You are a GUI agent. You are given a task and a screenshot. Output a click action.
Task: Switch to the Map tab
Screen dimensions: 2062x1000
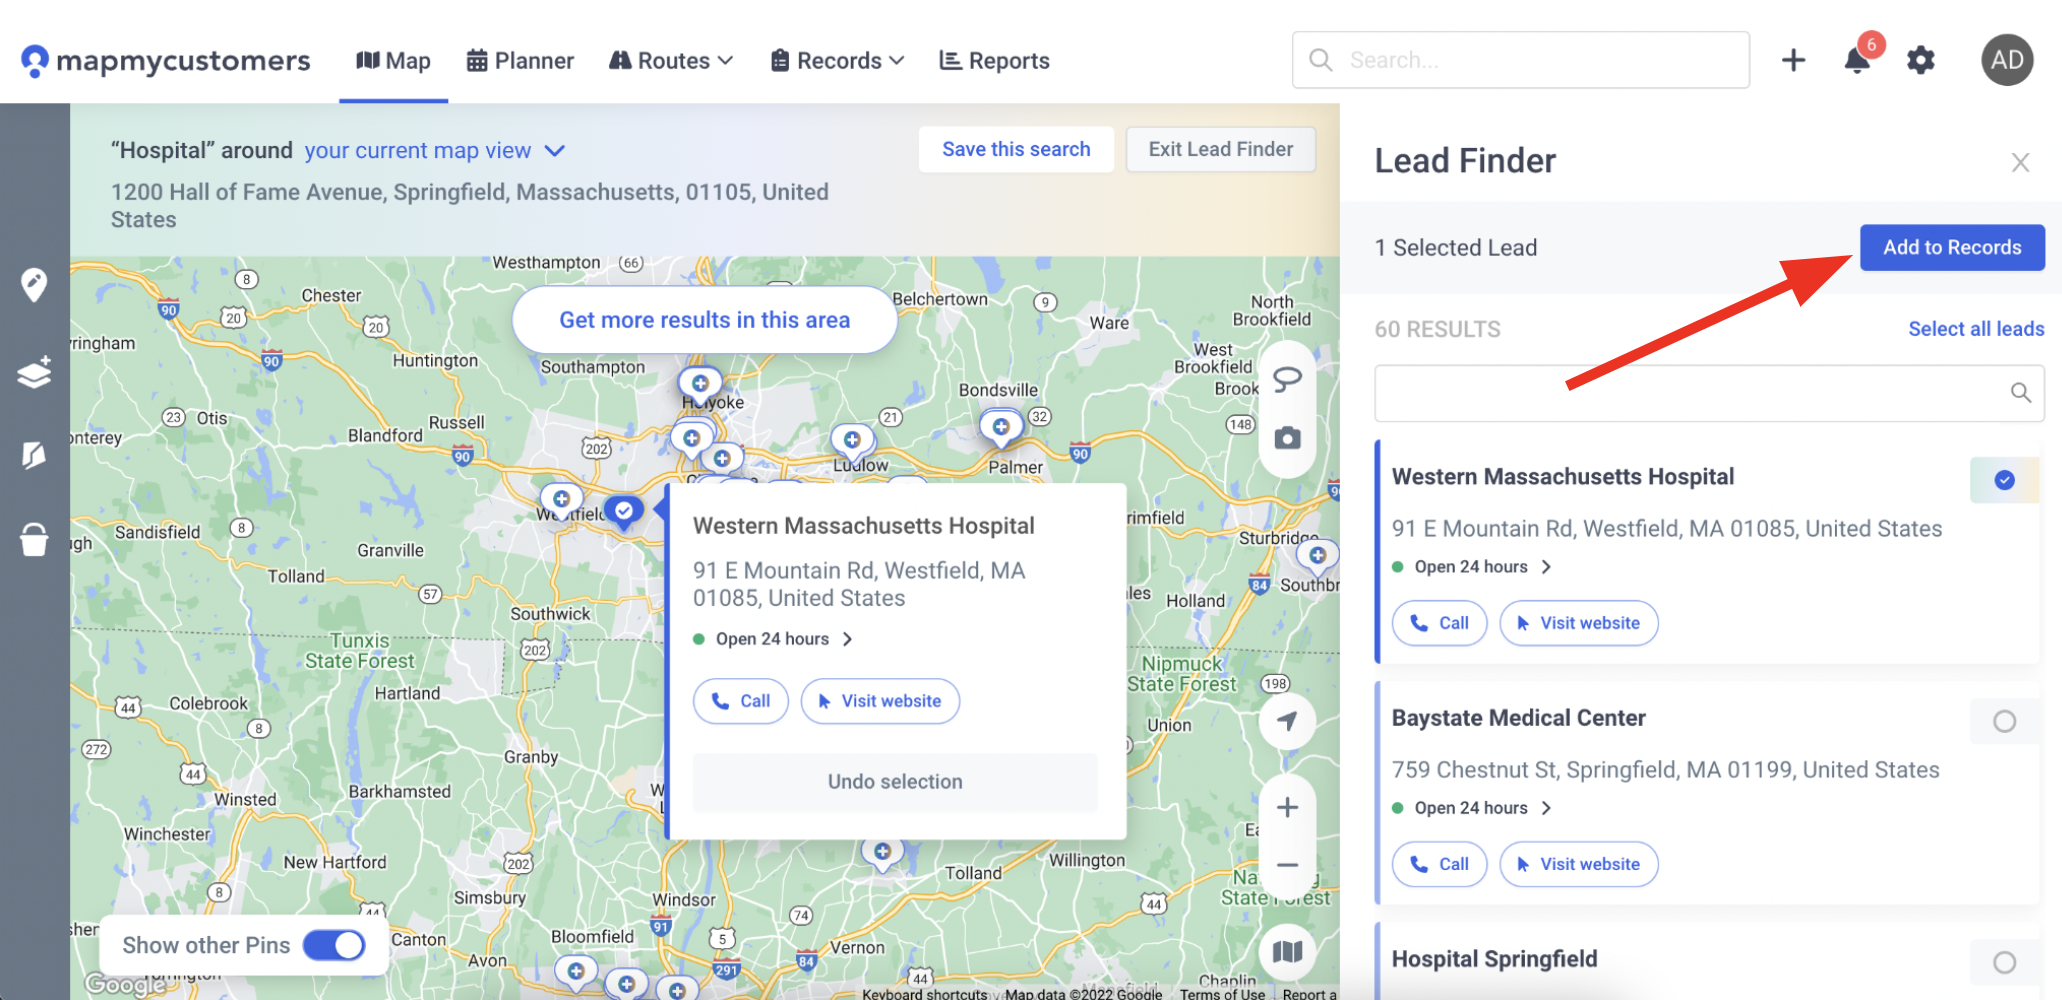click(x=393, y=61)
